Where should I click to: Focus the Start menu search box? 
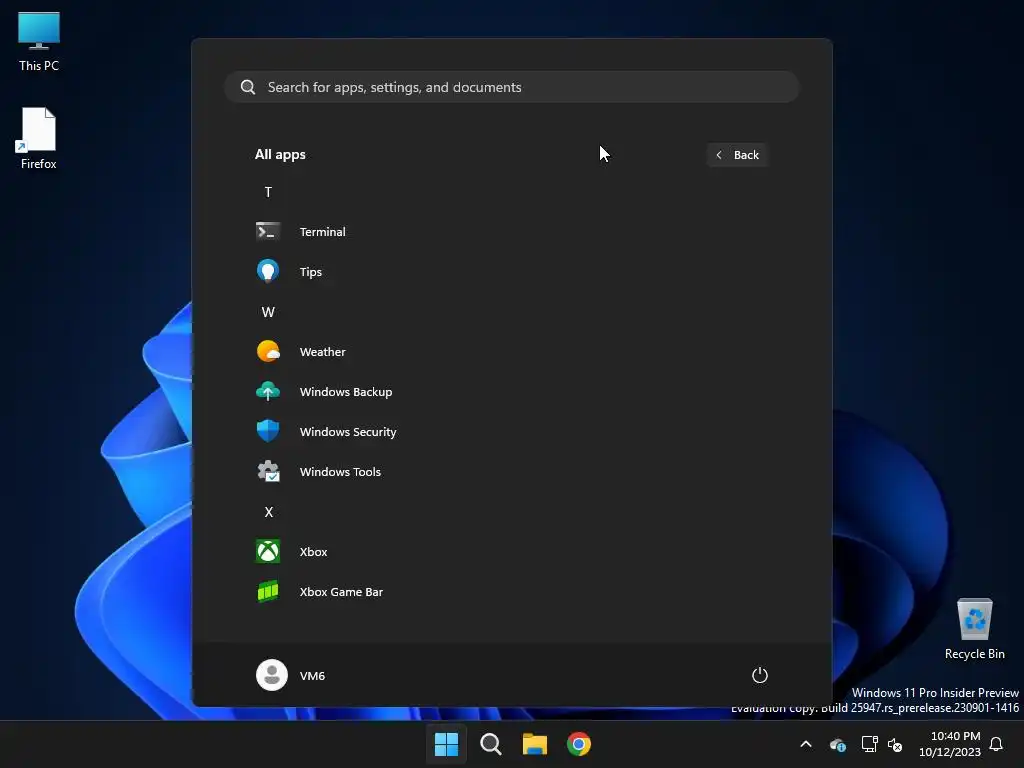pyautogui.click(x=512, y=87)
